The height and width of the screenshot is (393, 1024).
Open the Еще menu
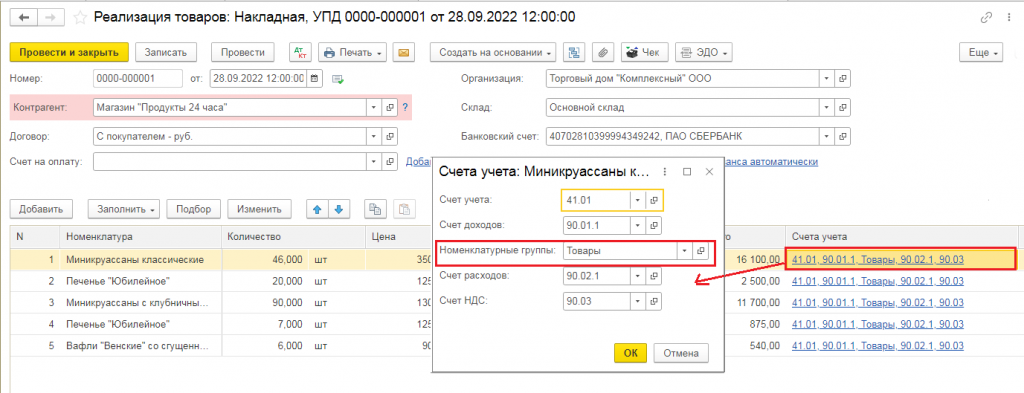pyautogui.click(x=980, y=53)
